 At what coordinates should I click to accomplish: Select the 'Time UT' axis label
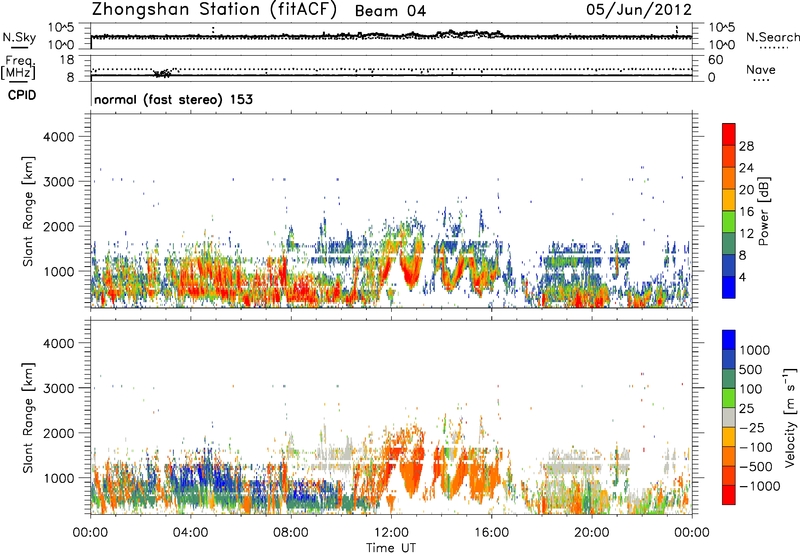click(x=391, y=547)
